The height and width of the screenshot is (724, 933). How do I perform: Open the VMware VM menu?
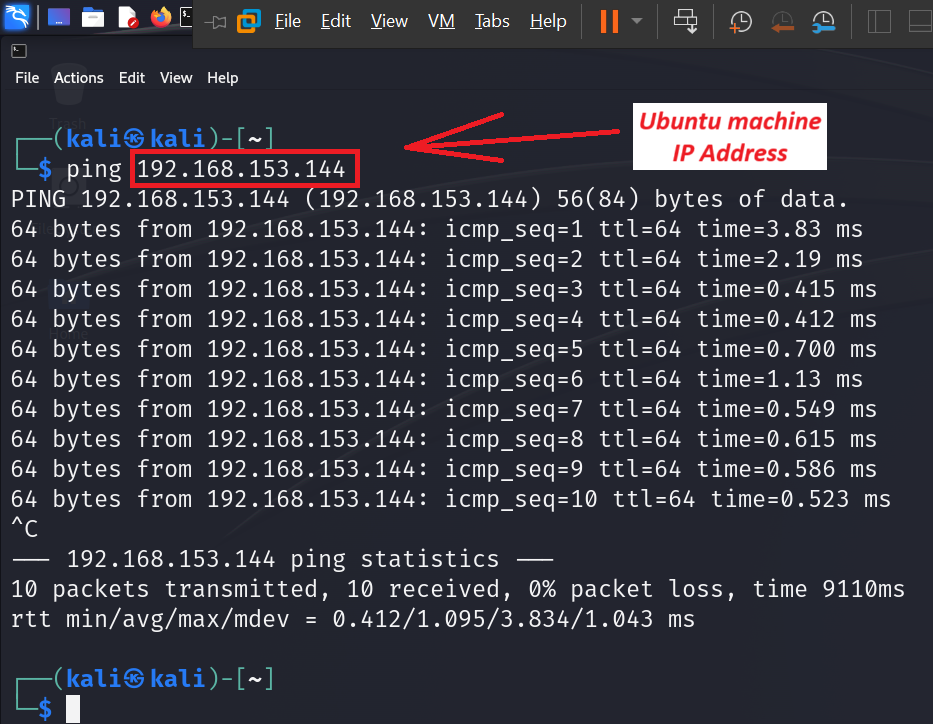[441, 21]
